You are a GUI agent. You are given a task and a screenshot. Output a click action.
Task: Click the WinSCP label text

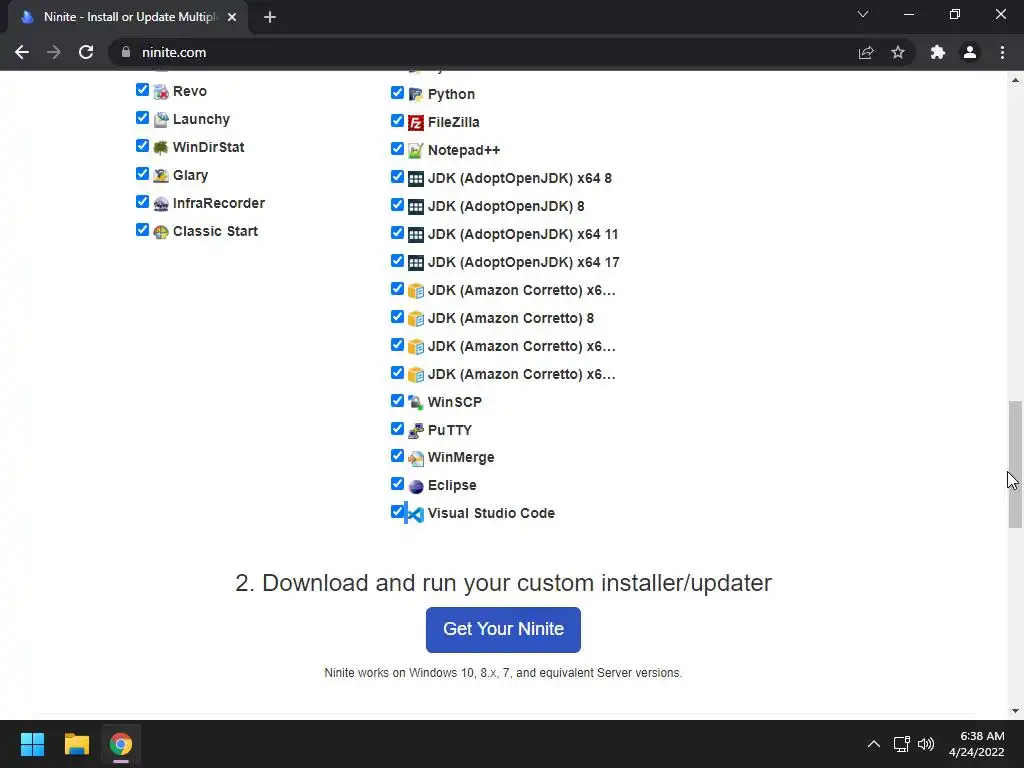(455, 402)
